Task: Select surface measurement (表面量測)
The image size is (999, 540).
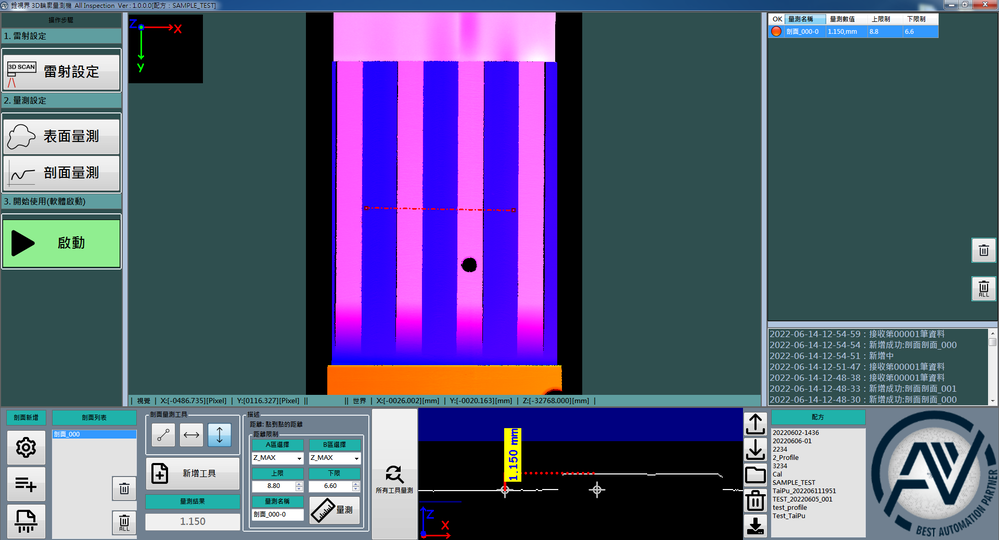Action: (x=61, y=136)
